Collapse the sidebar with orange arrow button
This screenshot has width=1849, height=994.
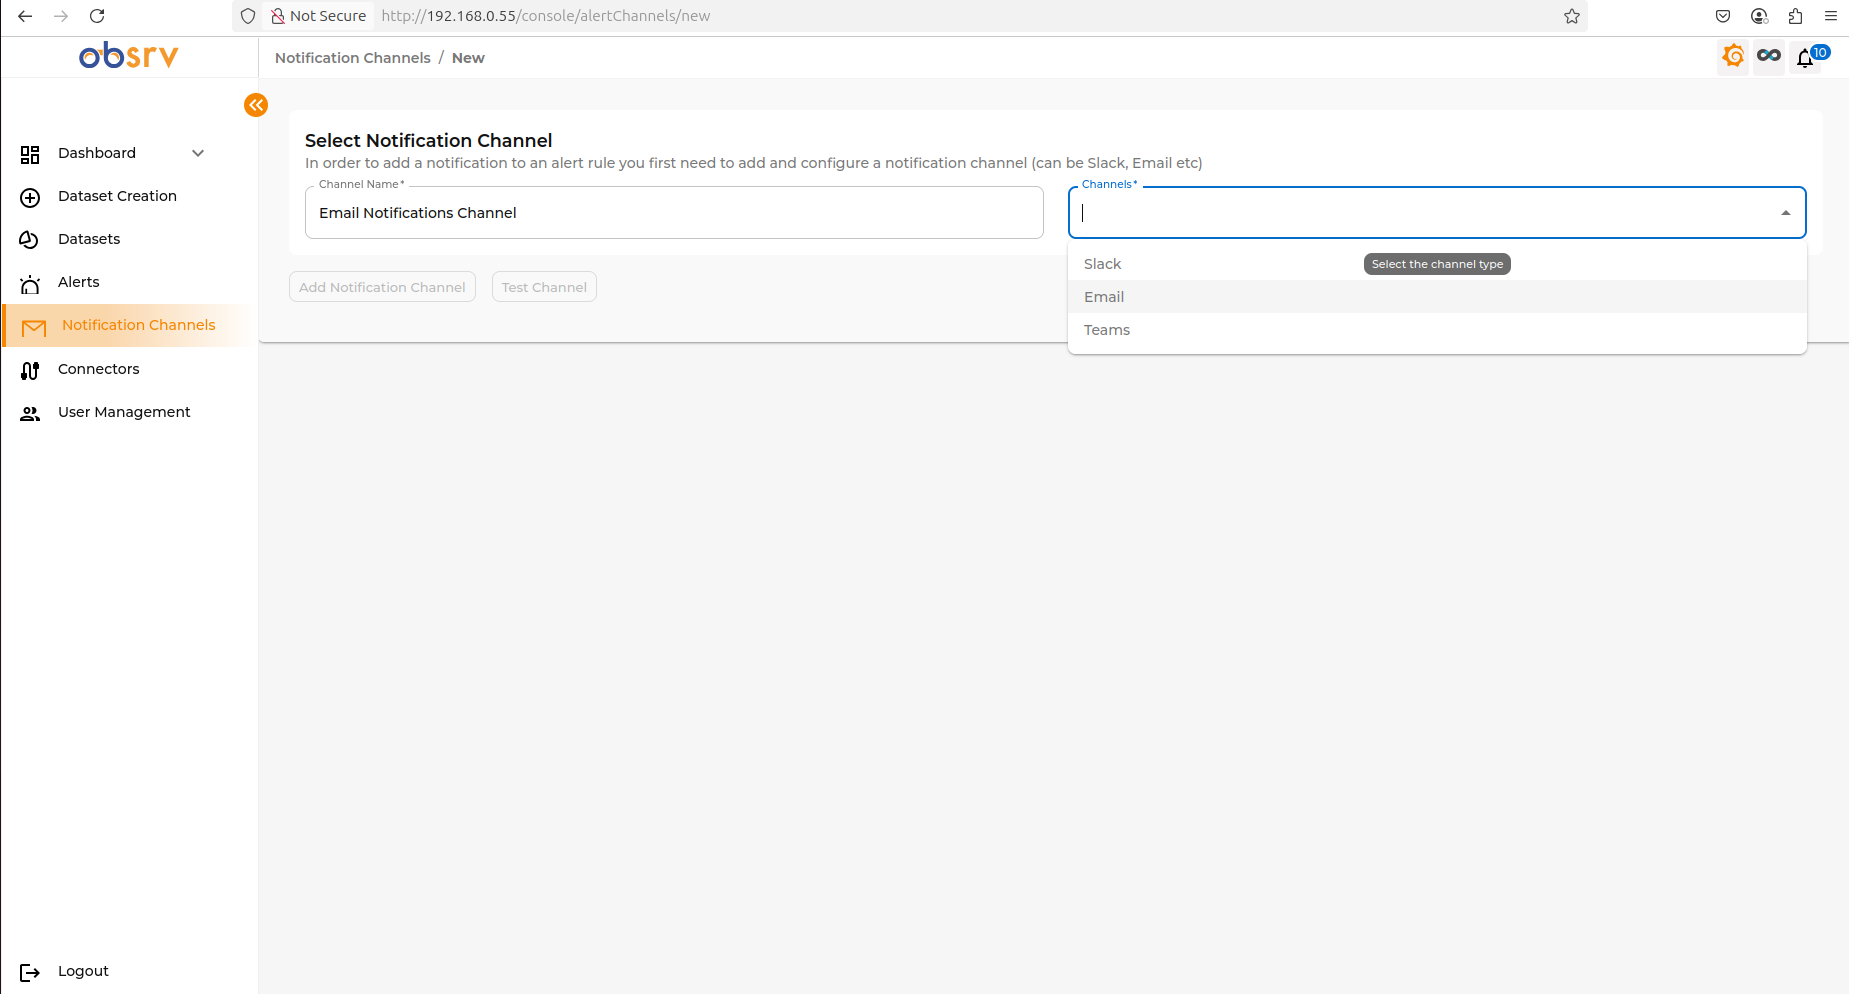pos(256,105)
